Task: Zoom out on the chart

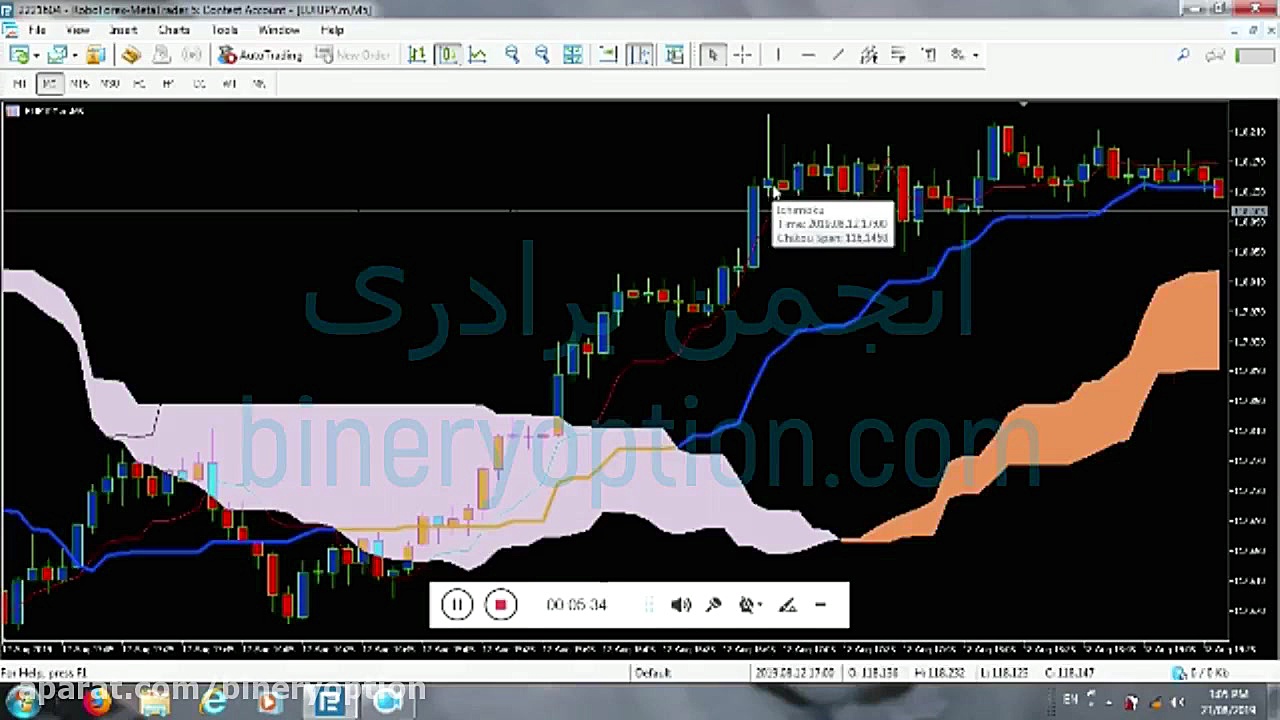Action: (542, 55)
